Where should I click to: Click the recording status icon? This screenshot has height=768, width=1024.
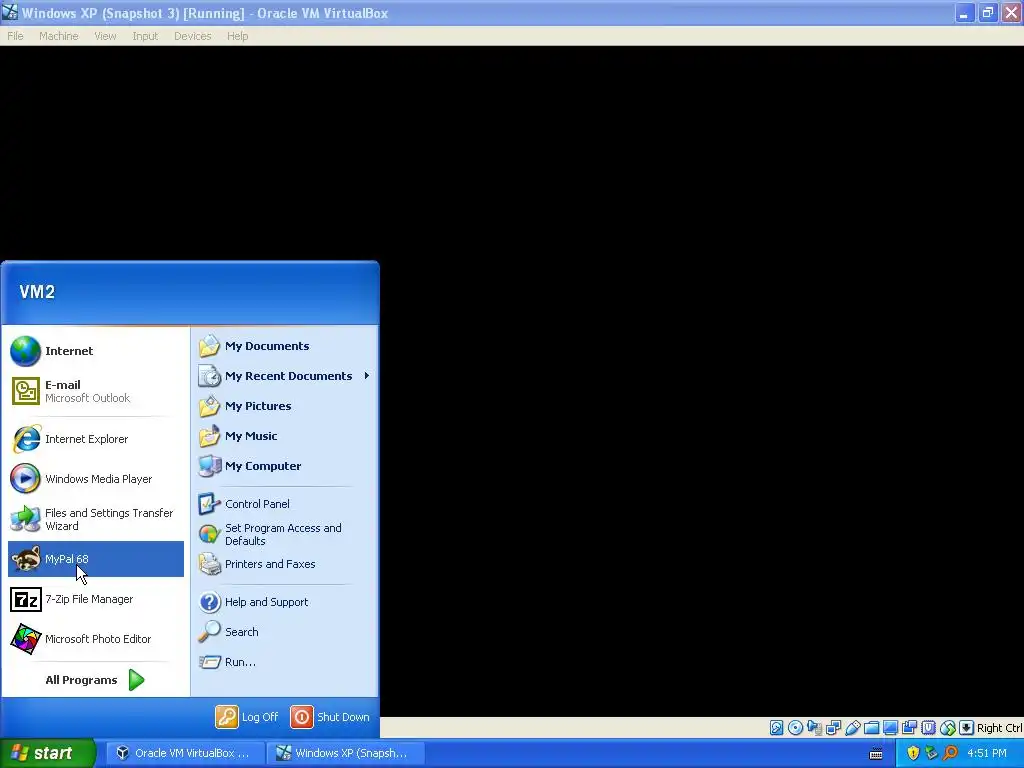909,728
